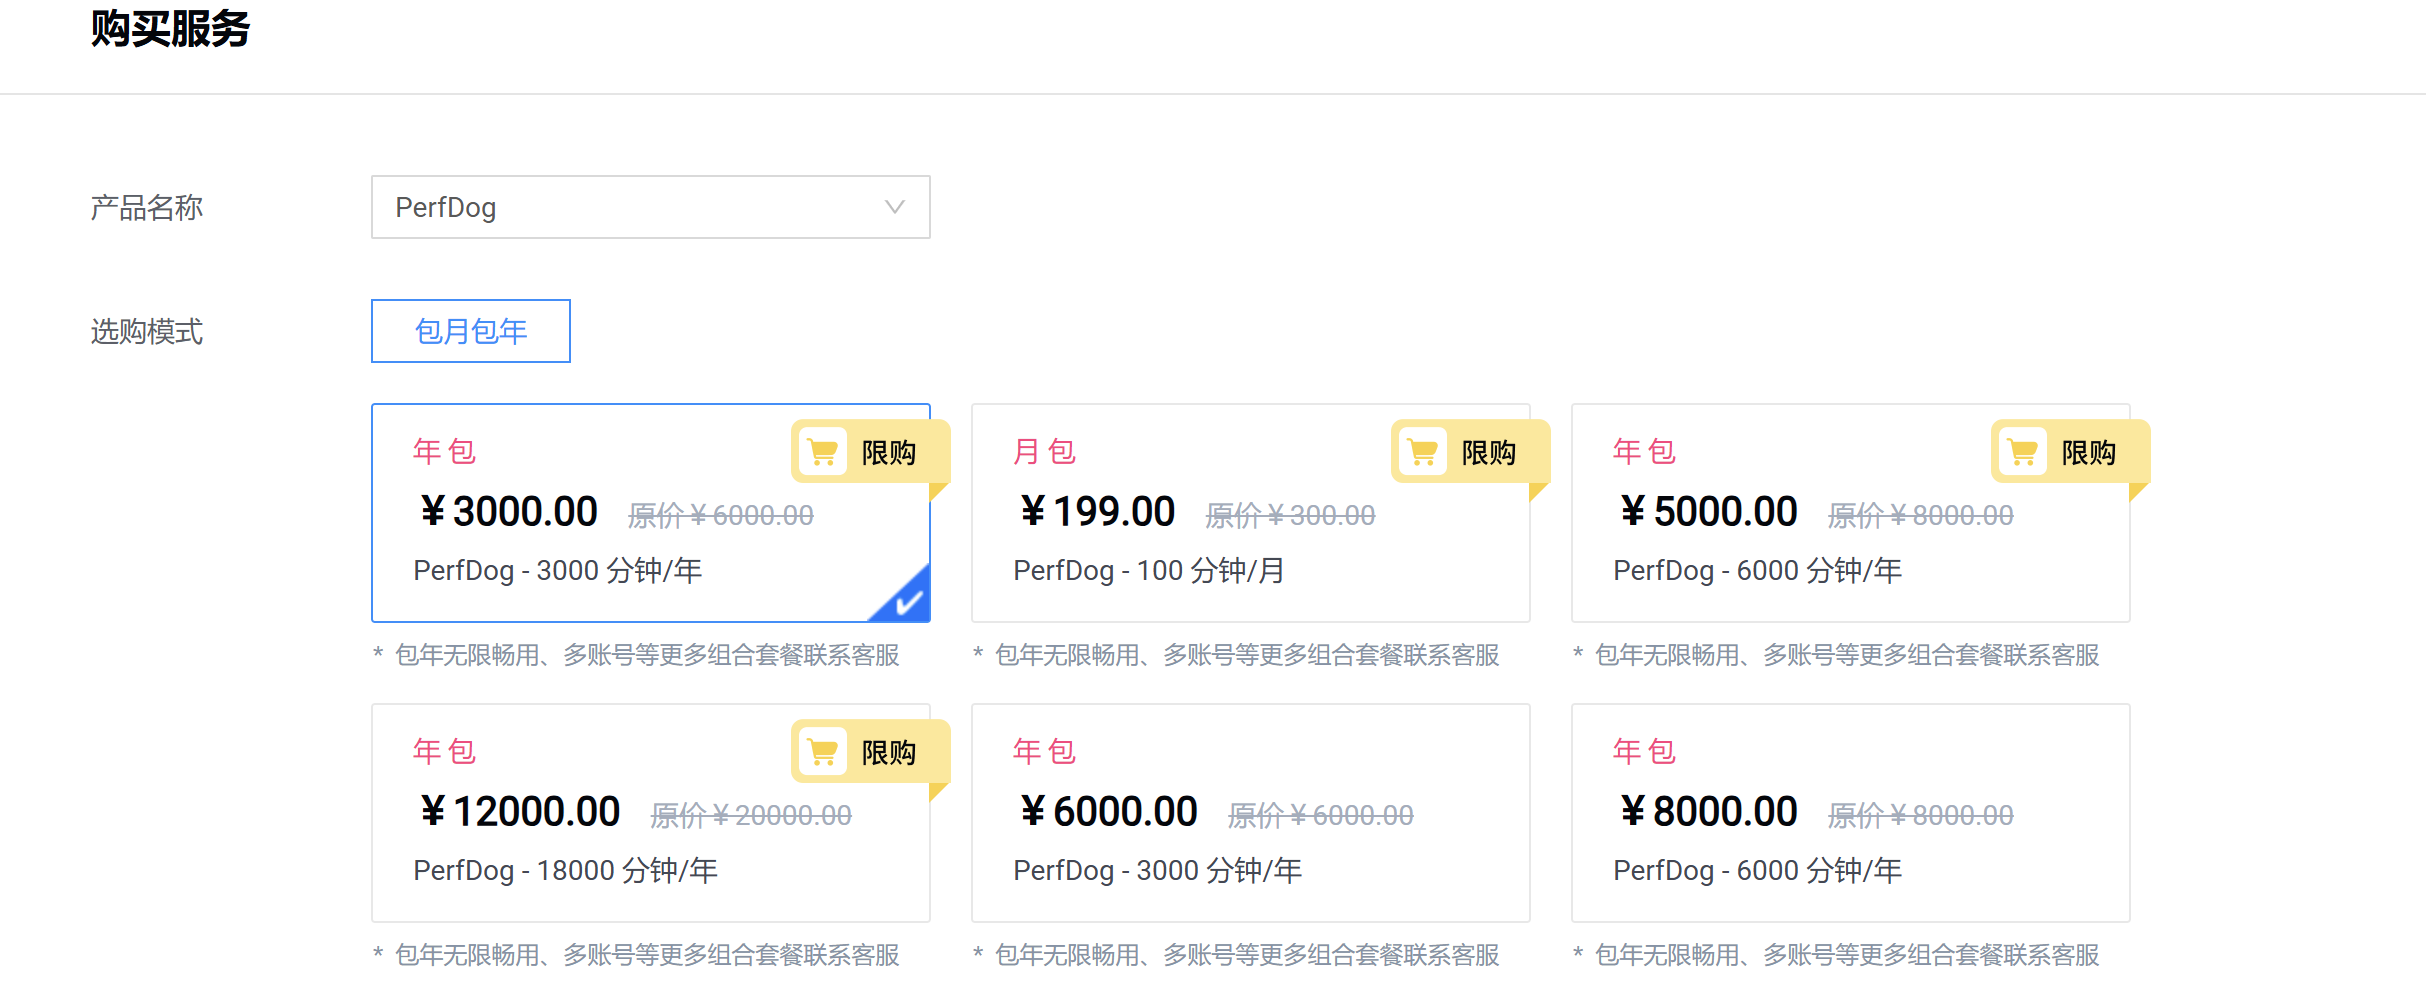The width and height of the screenshot is (2426, 1006).
Task: Select the ¥3000.00 annual package card
Action: [x=650, y=513]
